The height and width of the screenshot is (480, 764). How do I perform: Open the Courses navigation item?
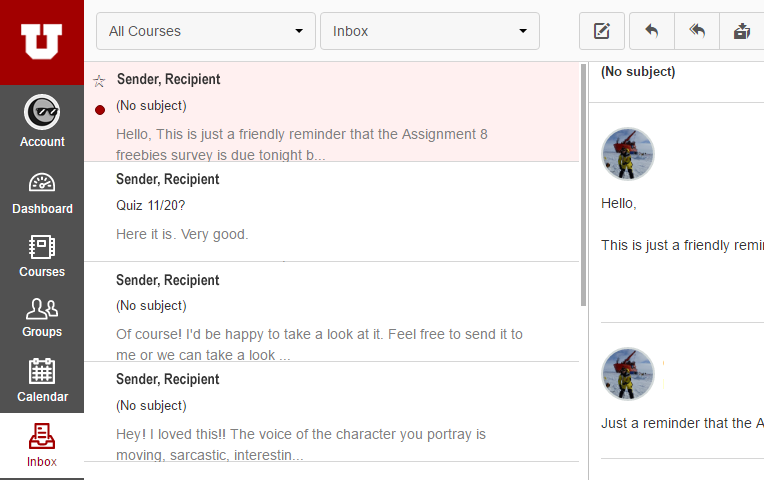42,256
